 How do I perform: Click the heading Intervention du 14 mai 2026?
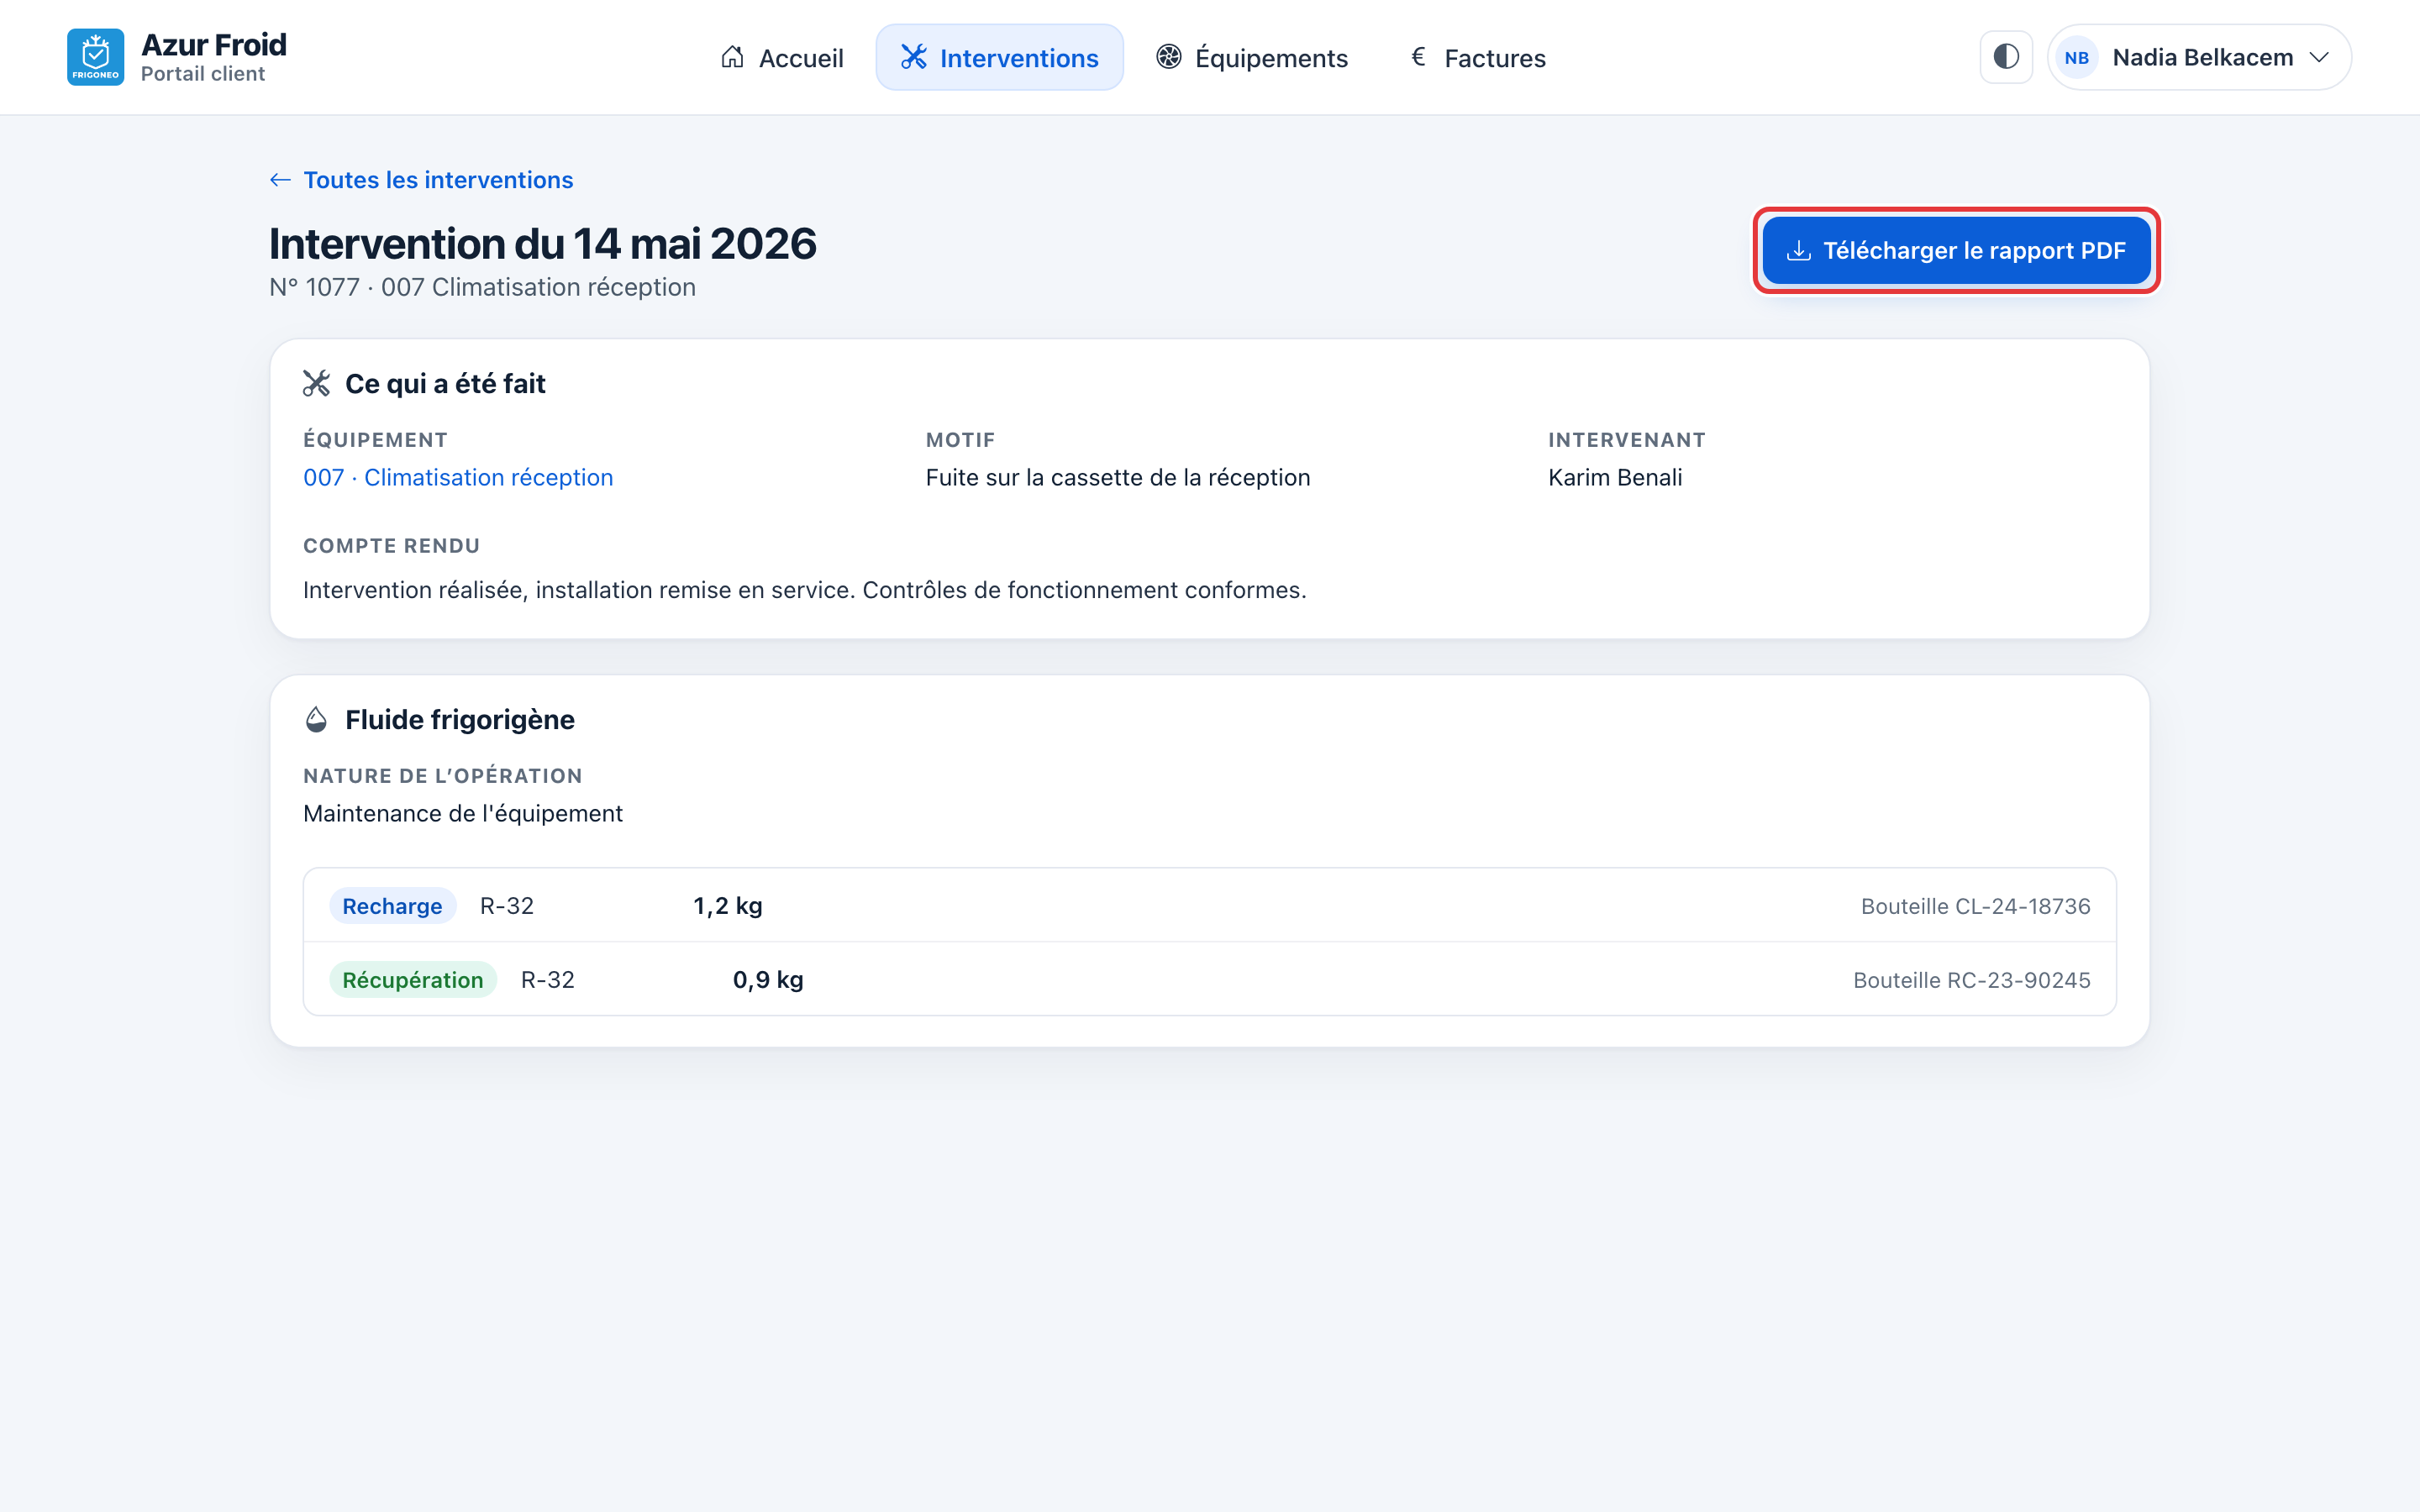pos(543,244)
